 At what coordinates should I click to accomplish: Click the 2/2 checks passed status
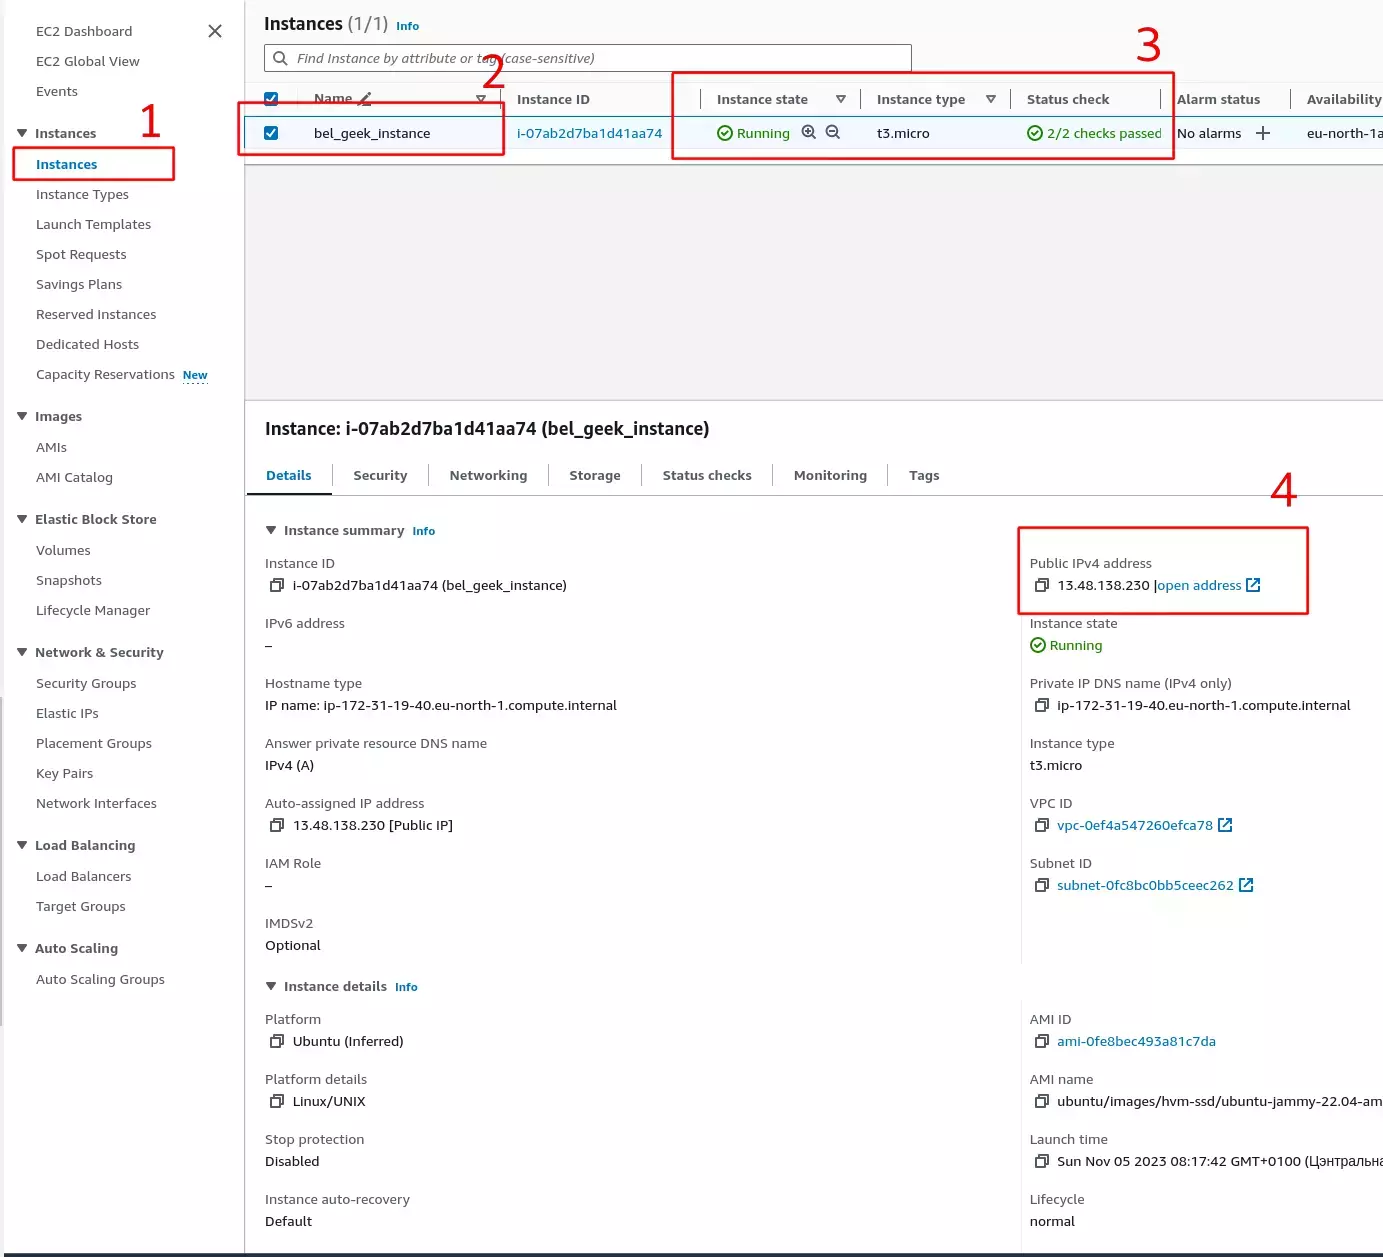pos(1095,133)
